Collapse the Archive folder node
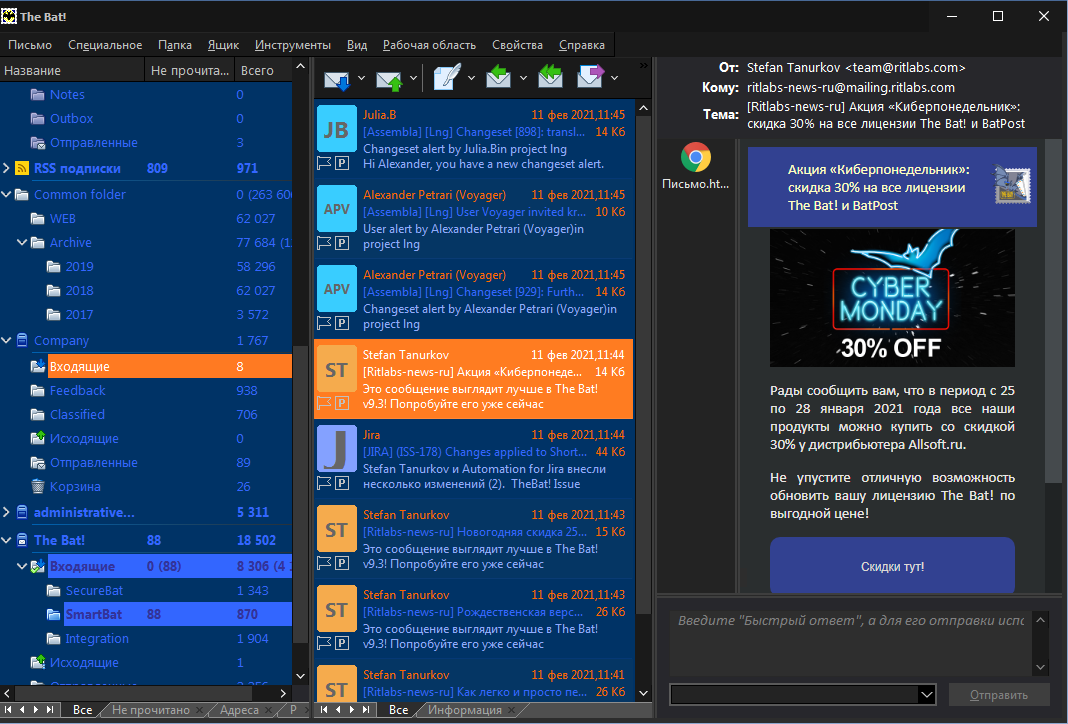This screenshot has width=1068, height=724. point(22,242)
